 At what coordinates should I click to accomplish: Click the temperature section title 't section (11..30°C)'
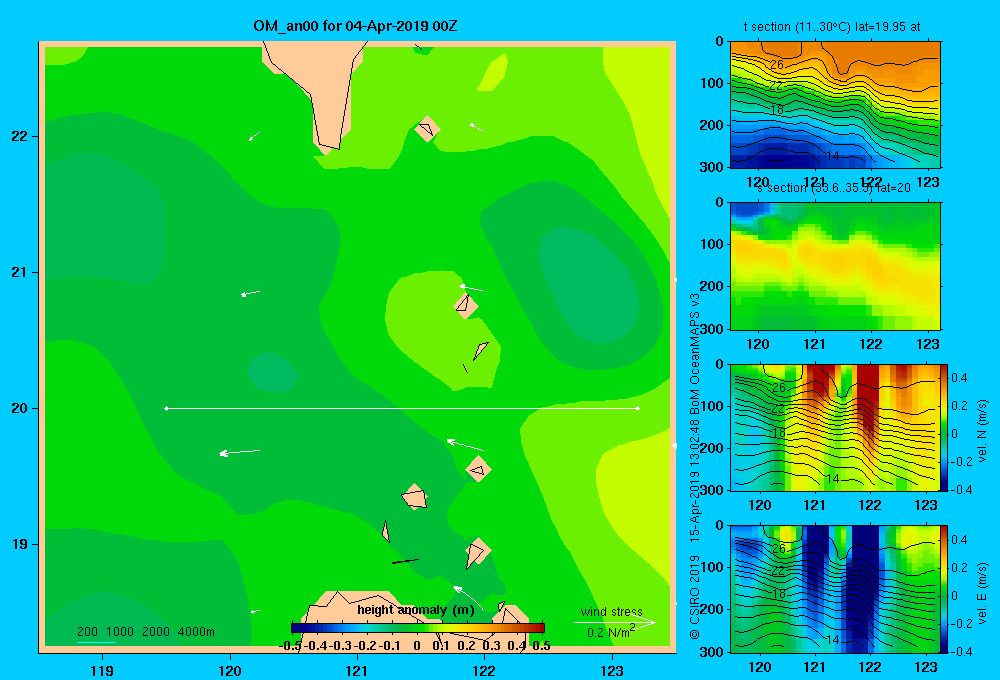tap(797, 27)
